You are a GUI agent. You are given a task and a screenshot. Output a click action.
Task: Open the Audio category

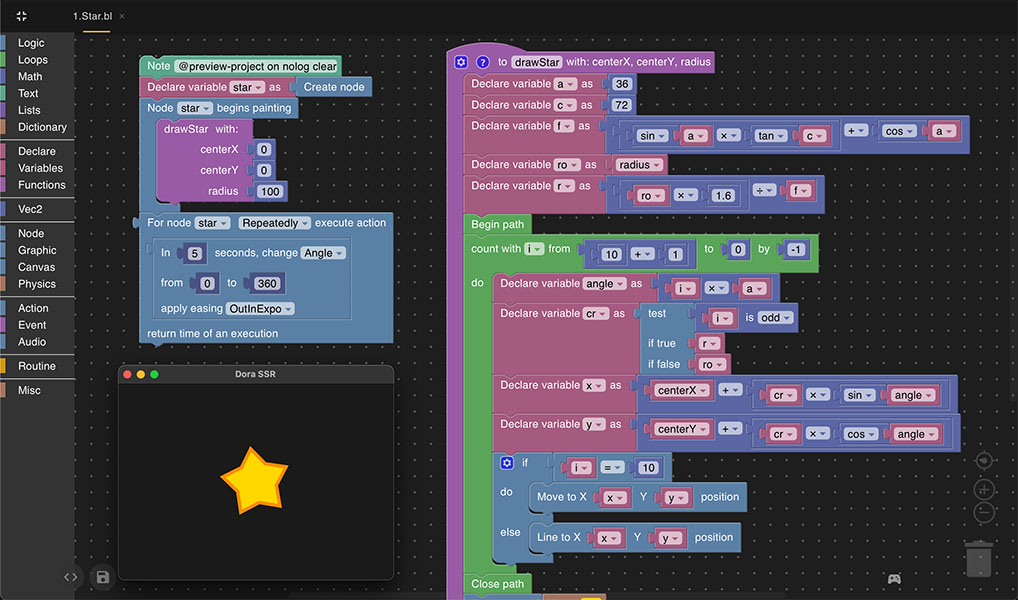(x=32, y=342)
